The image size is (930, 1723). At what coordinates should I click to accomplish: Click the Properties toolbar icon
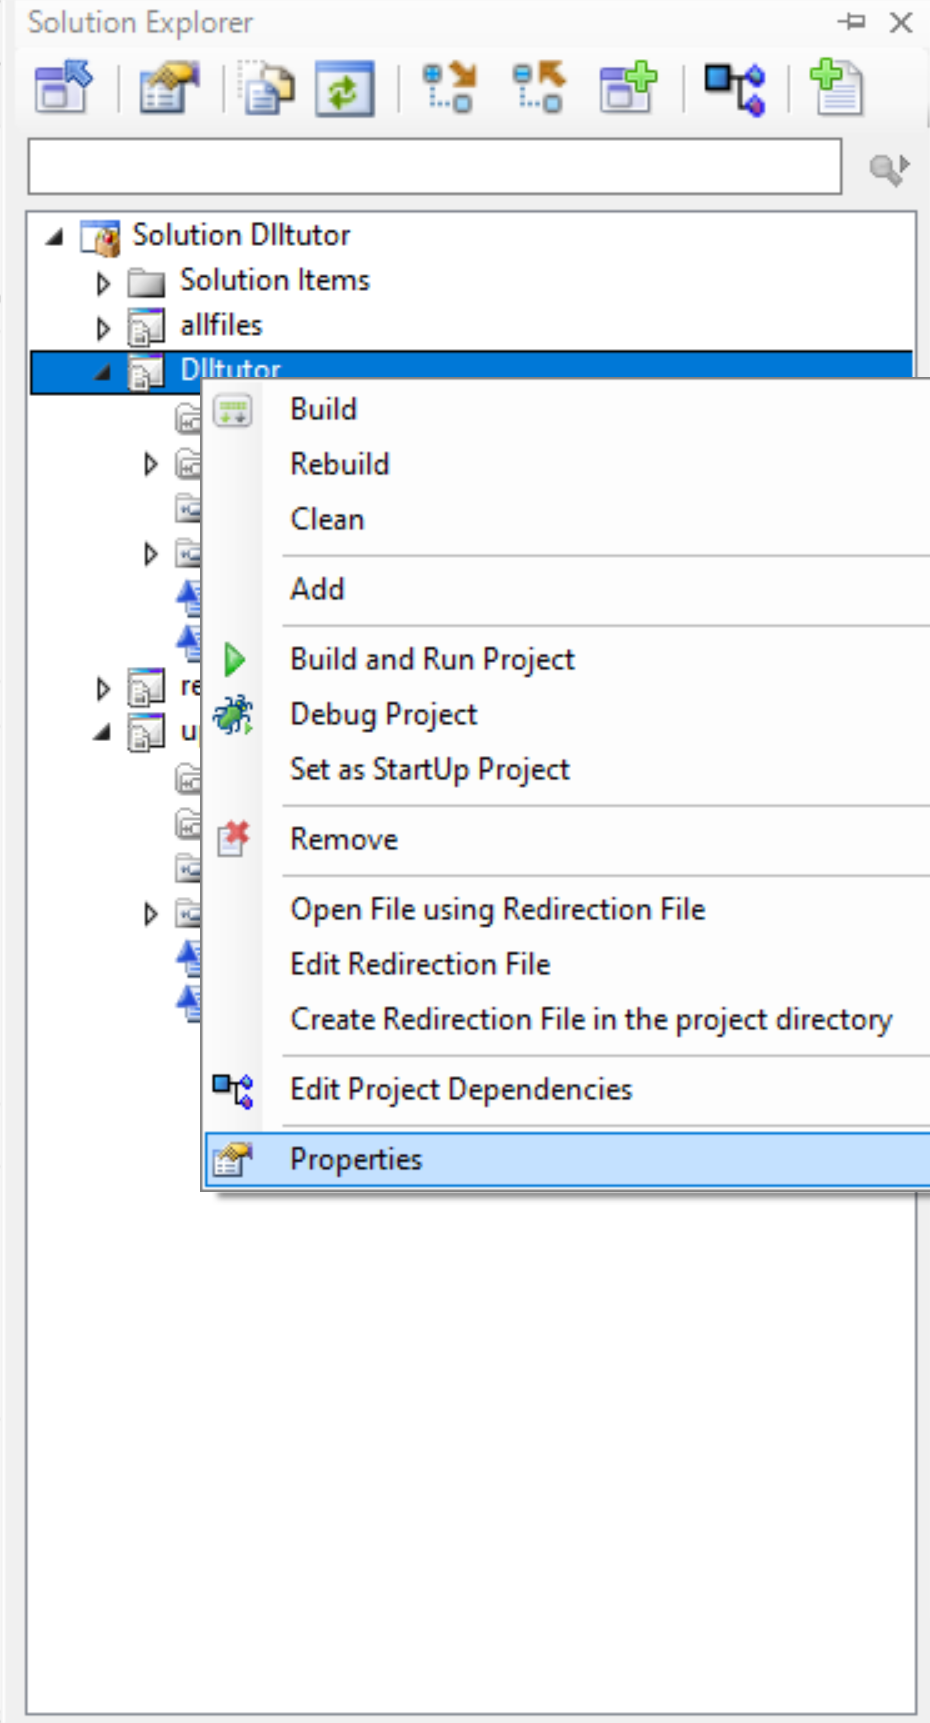(x=169, y=88)
